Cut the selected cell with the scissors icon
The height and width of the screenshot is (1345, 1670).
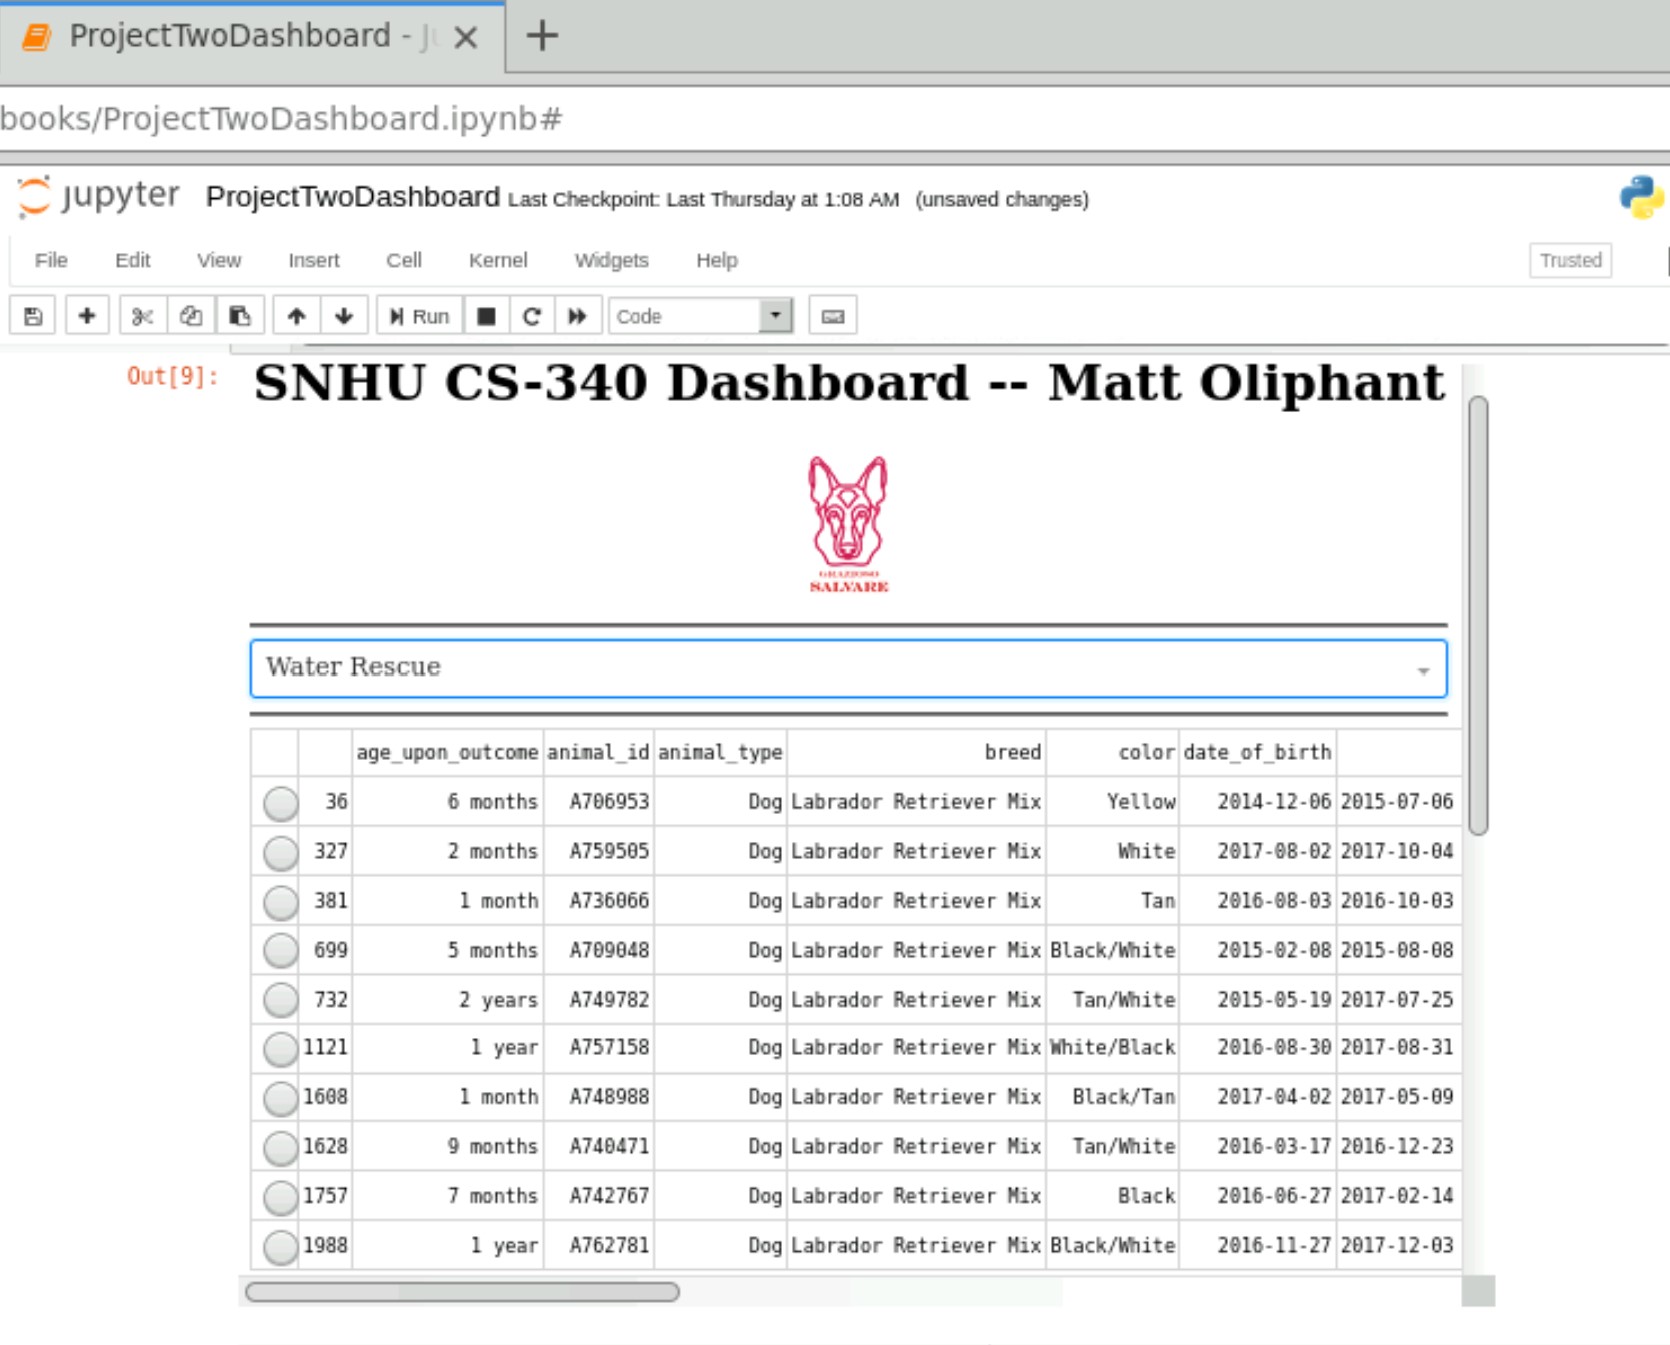click(x=141, y=315)
